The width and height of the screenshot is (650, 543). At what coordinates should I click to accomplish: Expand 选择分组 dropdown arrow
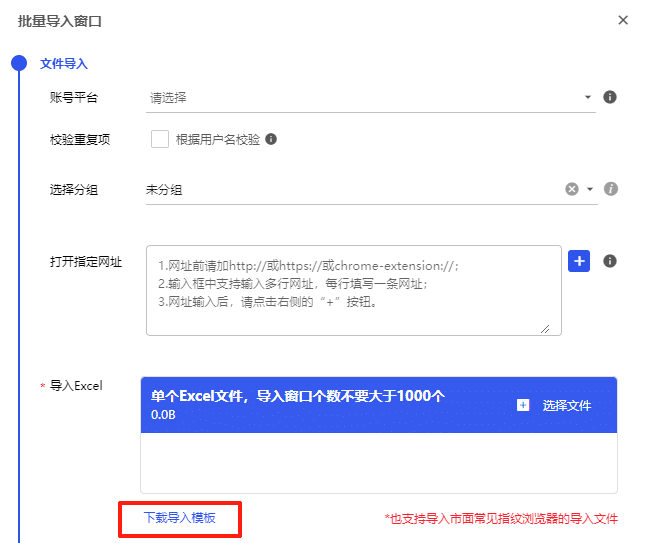tap(589, 189)
